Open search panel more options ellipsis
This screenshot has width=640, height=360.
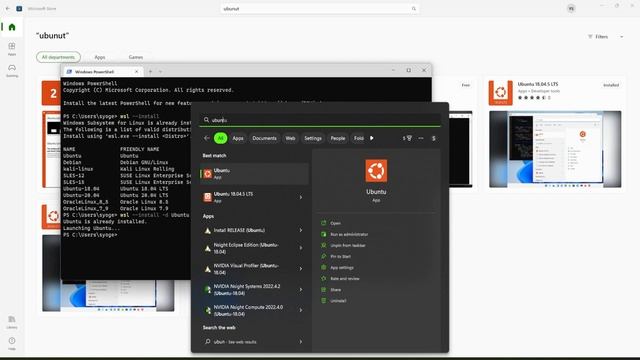click(x=421, y=138)
